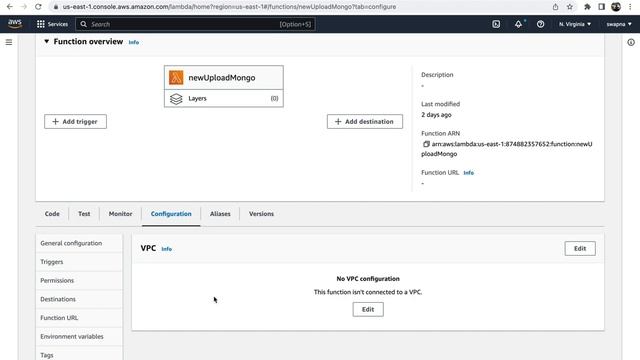Screen dimensions: 640x360
Task: Toggle the browser side panel icon
Action: (x=602, y=7)
